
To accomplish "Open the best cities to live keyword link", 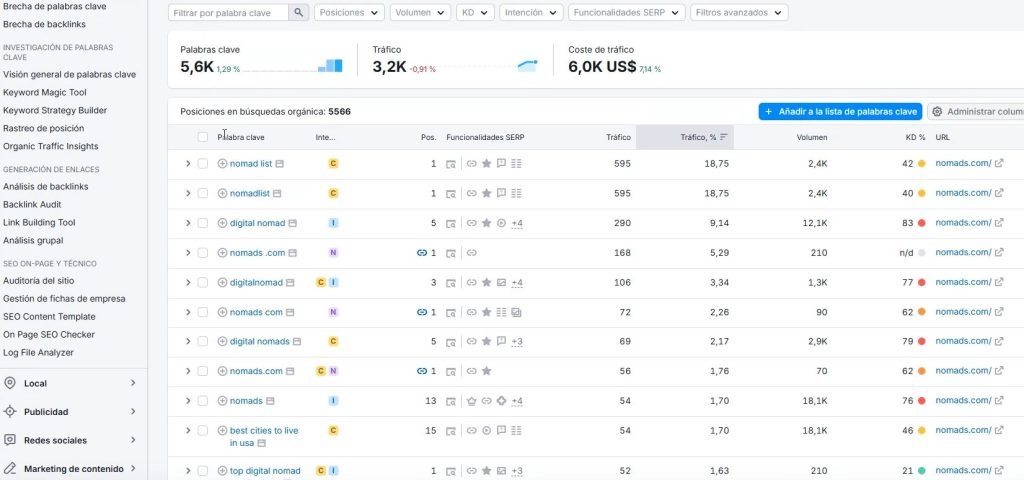I will coord(264,437).
